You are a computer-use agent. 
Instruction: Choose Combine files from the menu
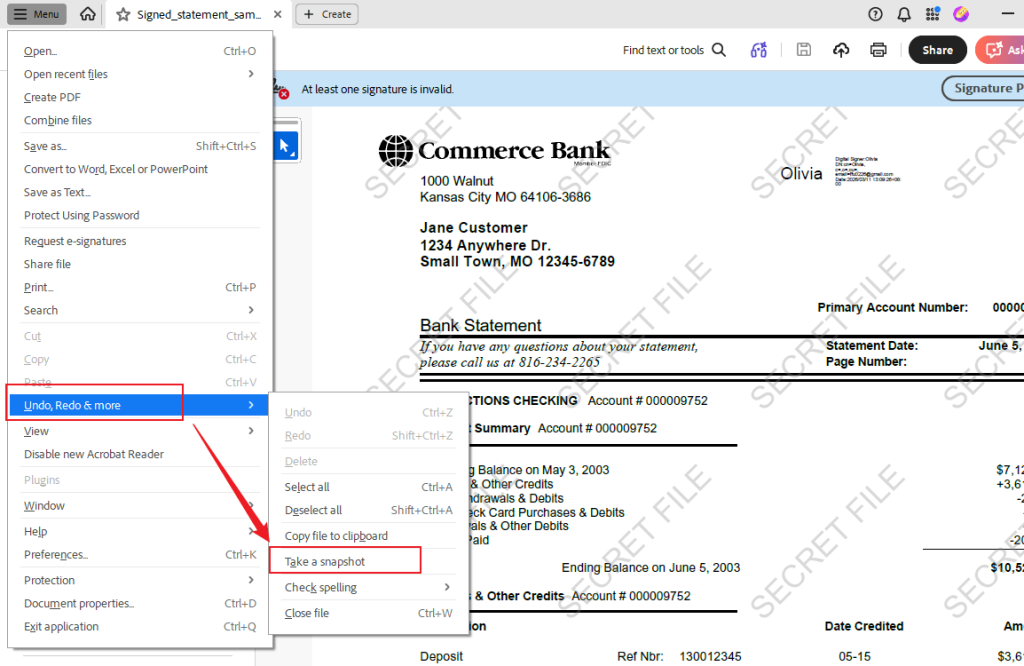pos(58,120)
